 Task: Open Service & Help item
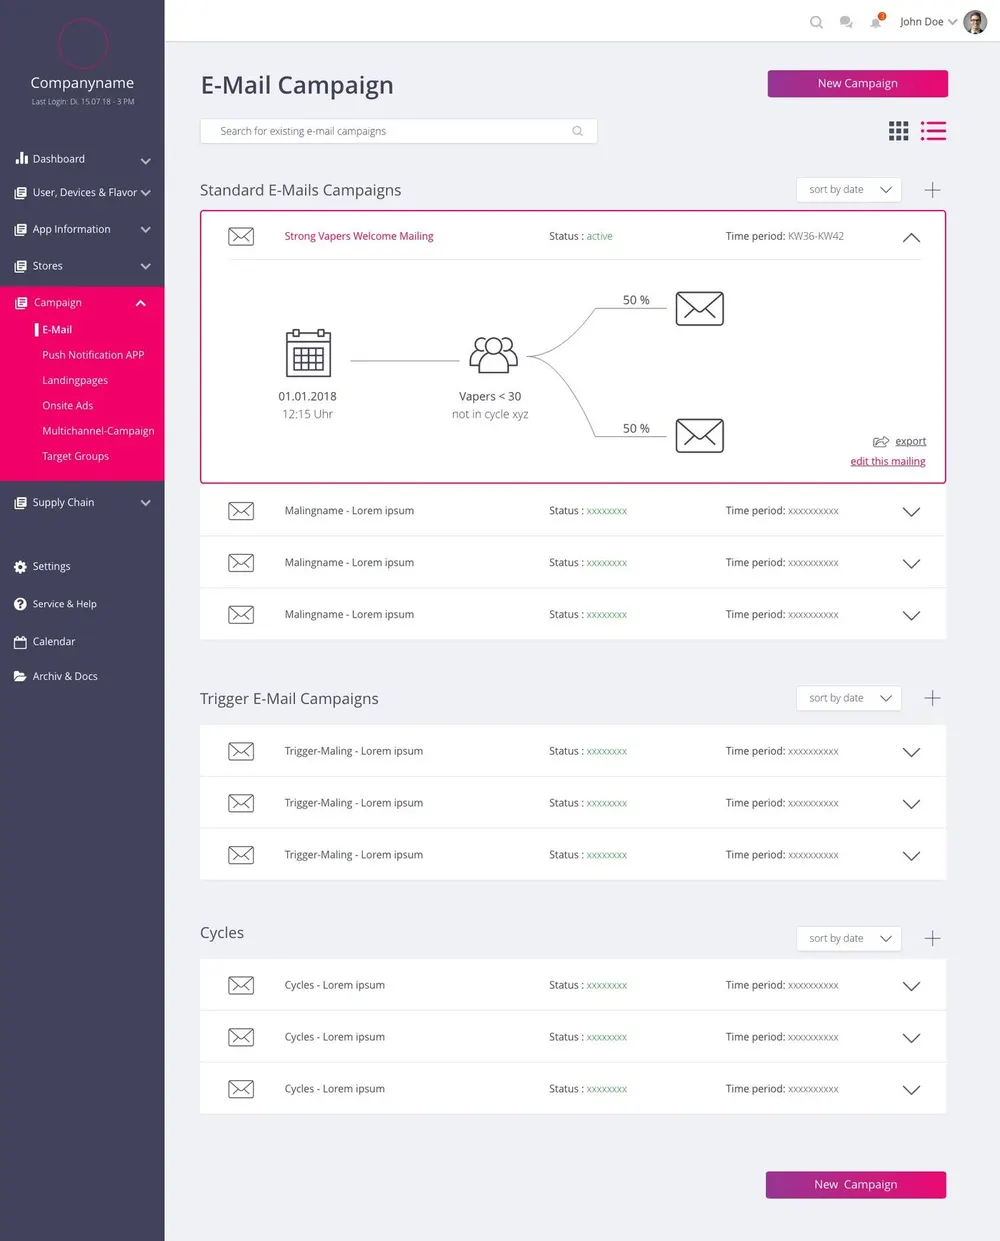coord(56,604)
